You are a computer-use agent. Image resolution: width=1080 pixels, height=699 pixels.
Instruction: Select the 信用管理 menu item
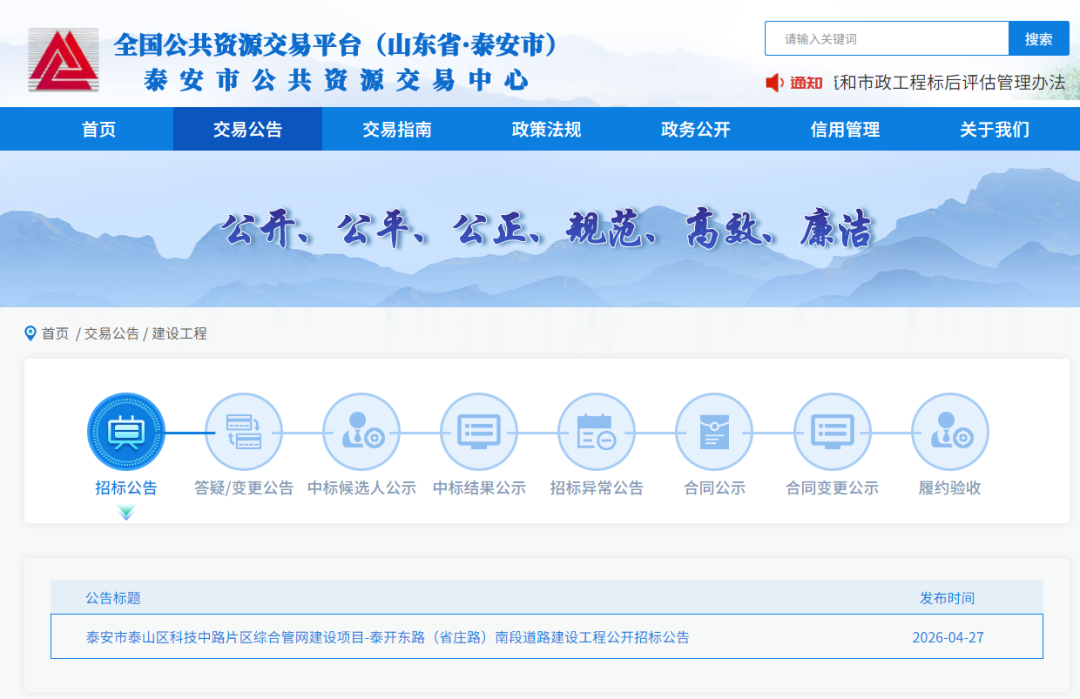coord(845,129)
